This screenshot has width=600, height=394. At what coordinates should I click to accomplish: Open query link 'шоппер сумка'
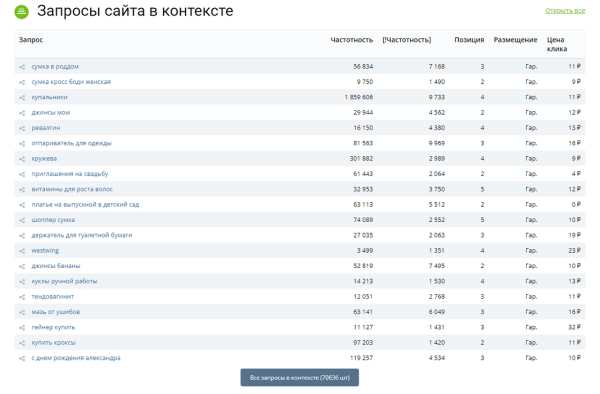click(x=53, y=220)
